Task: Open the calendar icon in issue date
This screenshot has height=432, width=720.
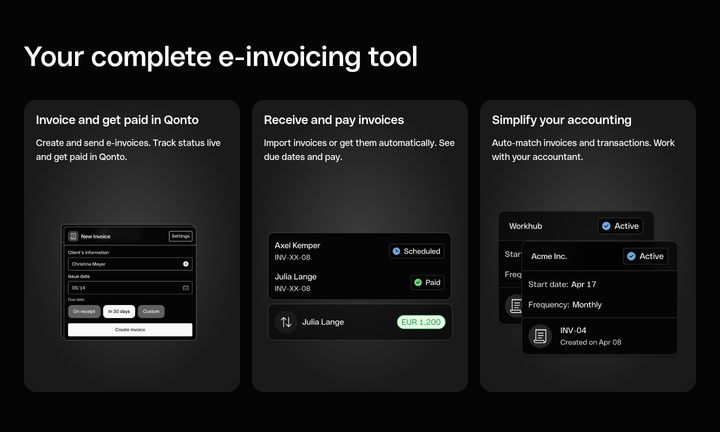Action: [x=186, y=288]
